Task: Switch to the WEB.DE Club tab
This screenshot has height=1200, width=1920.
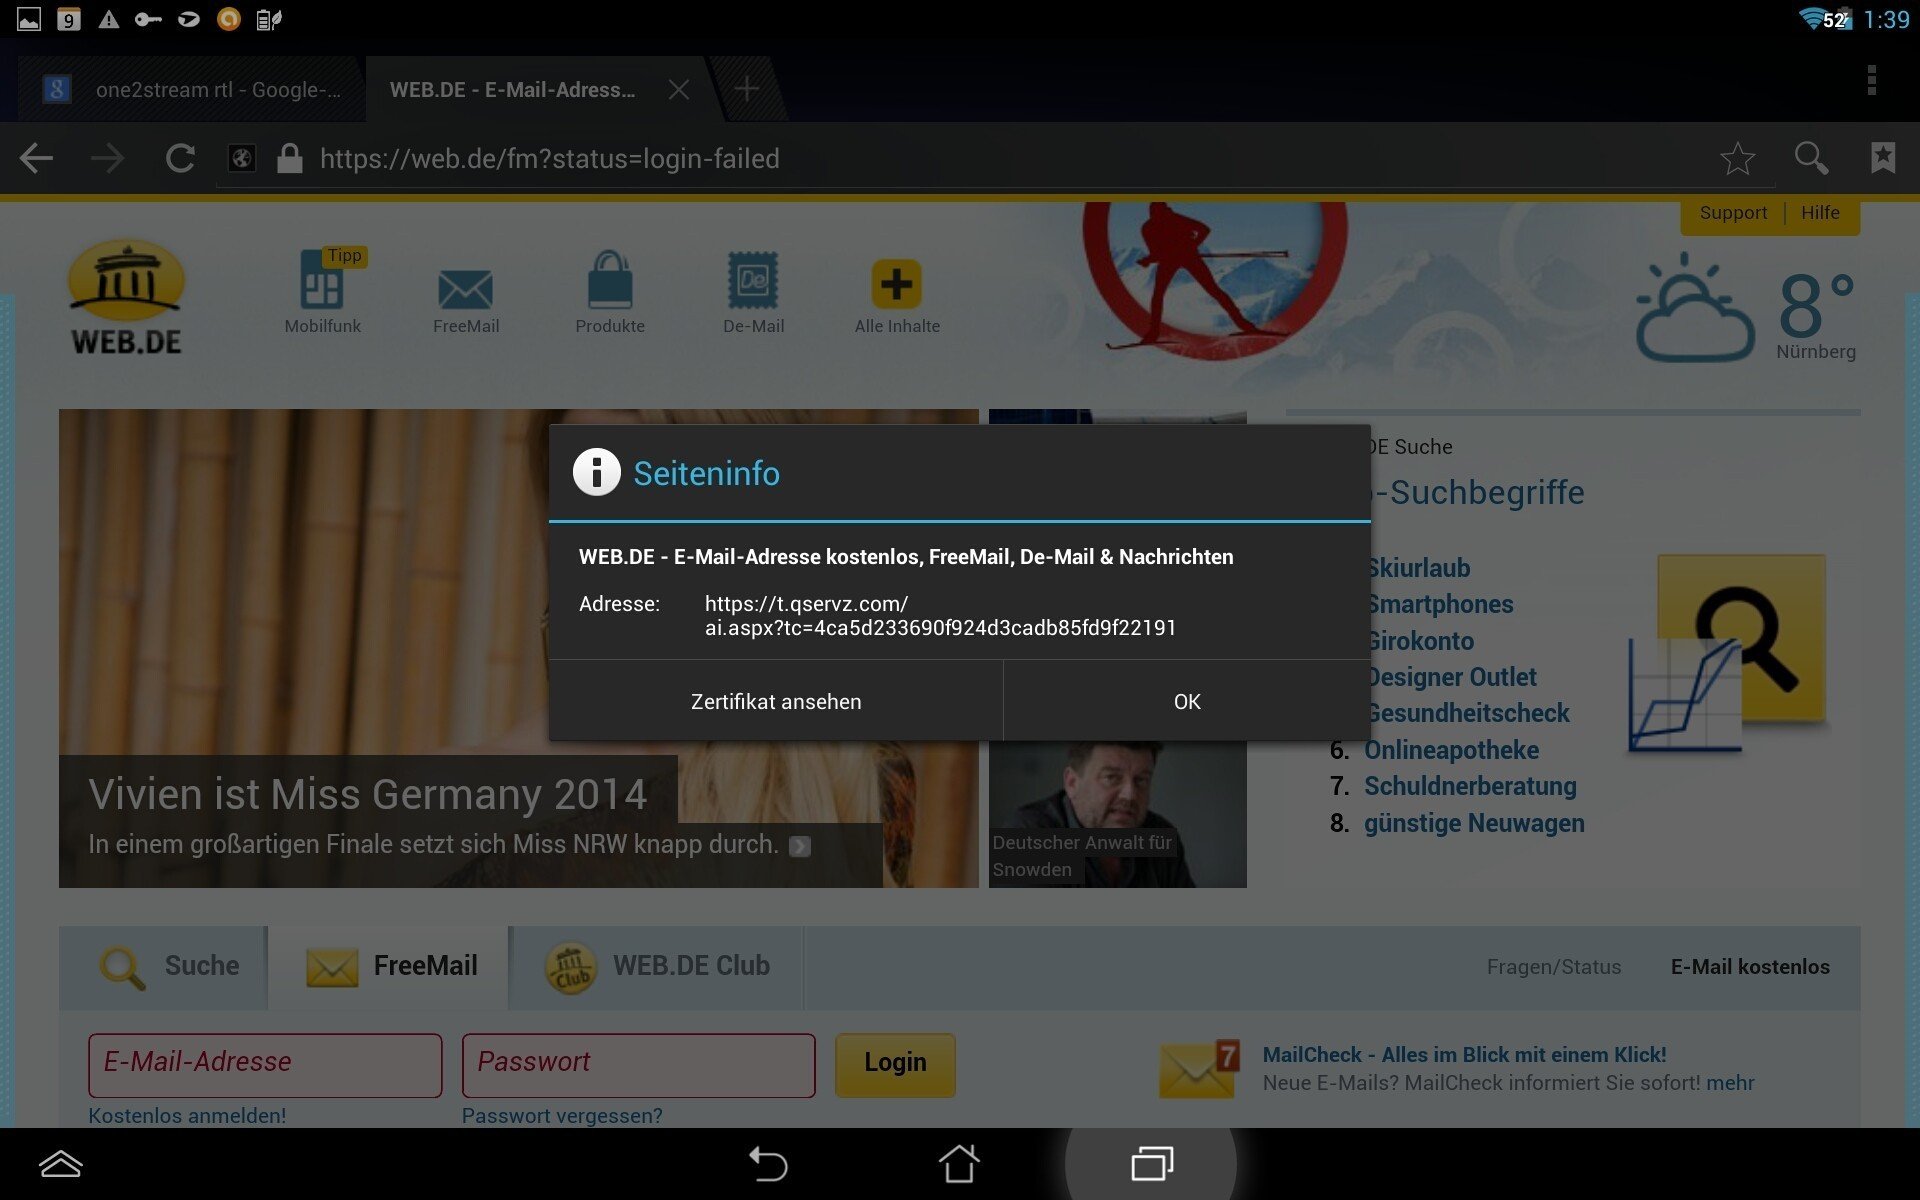Action: pos(658,966)
